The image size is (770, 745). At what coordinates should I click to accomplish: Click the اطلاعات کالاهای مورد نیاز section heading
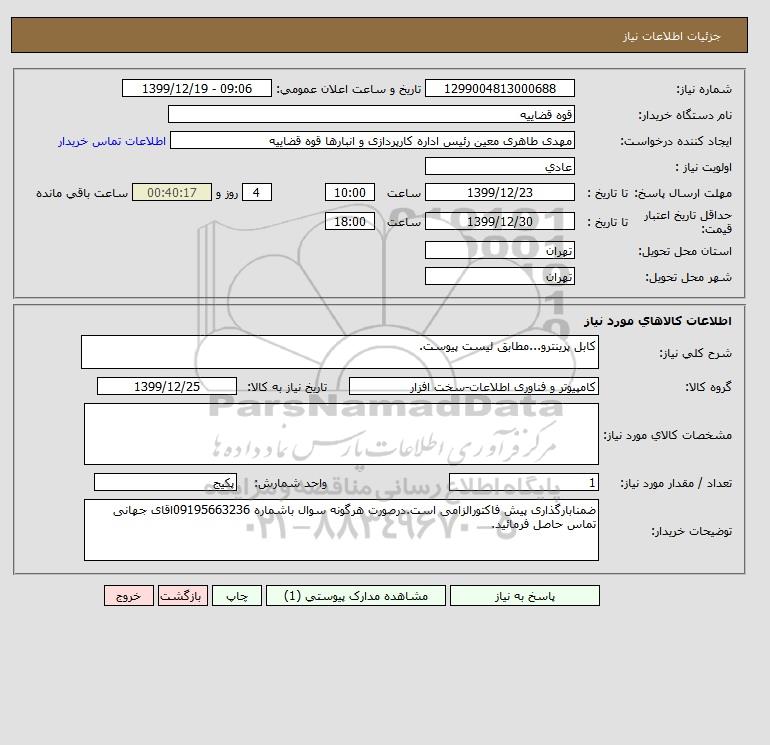tap(658, 321)
